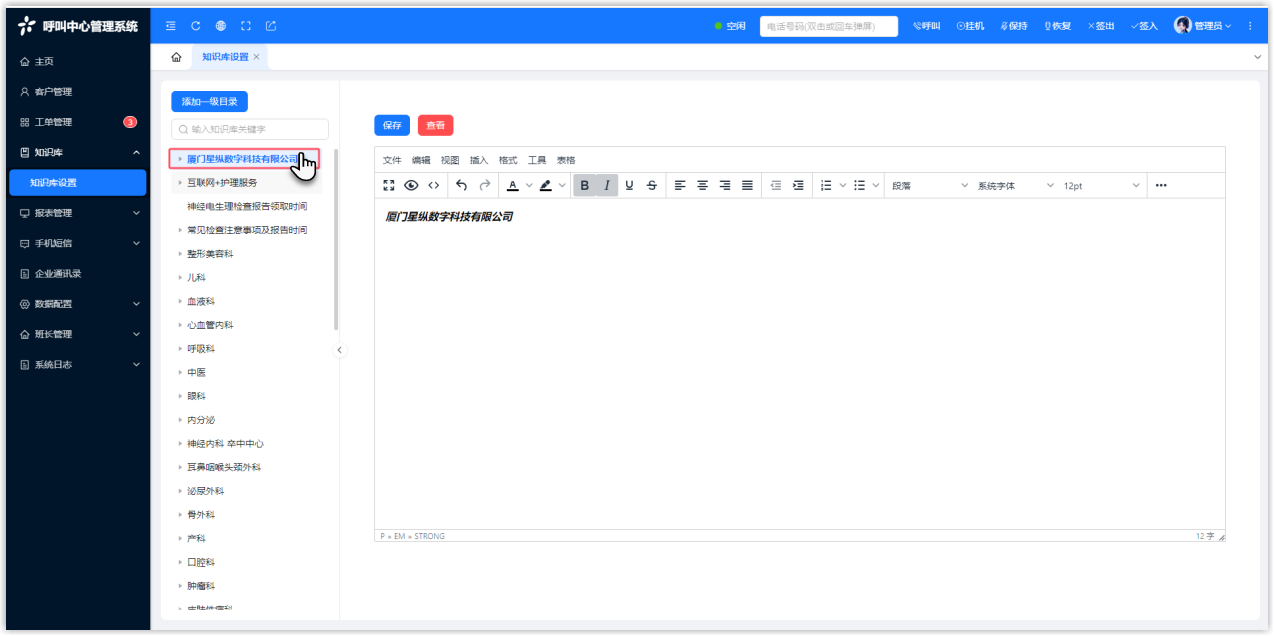Toggle italic formatting button
1274x636 pixels.
coord(606,185)
